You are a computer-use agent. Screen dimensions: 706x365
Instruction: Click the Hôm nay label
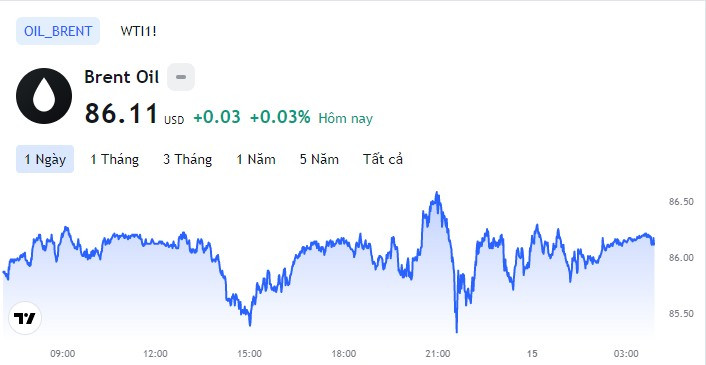345,118
